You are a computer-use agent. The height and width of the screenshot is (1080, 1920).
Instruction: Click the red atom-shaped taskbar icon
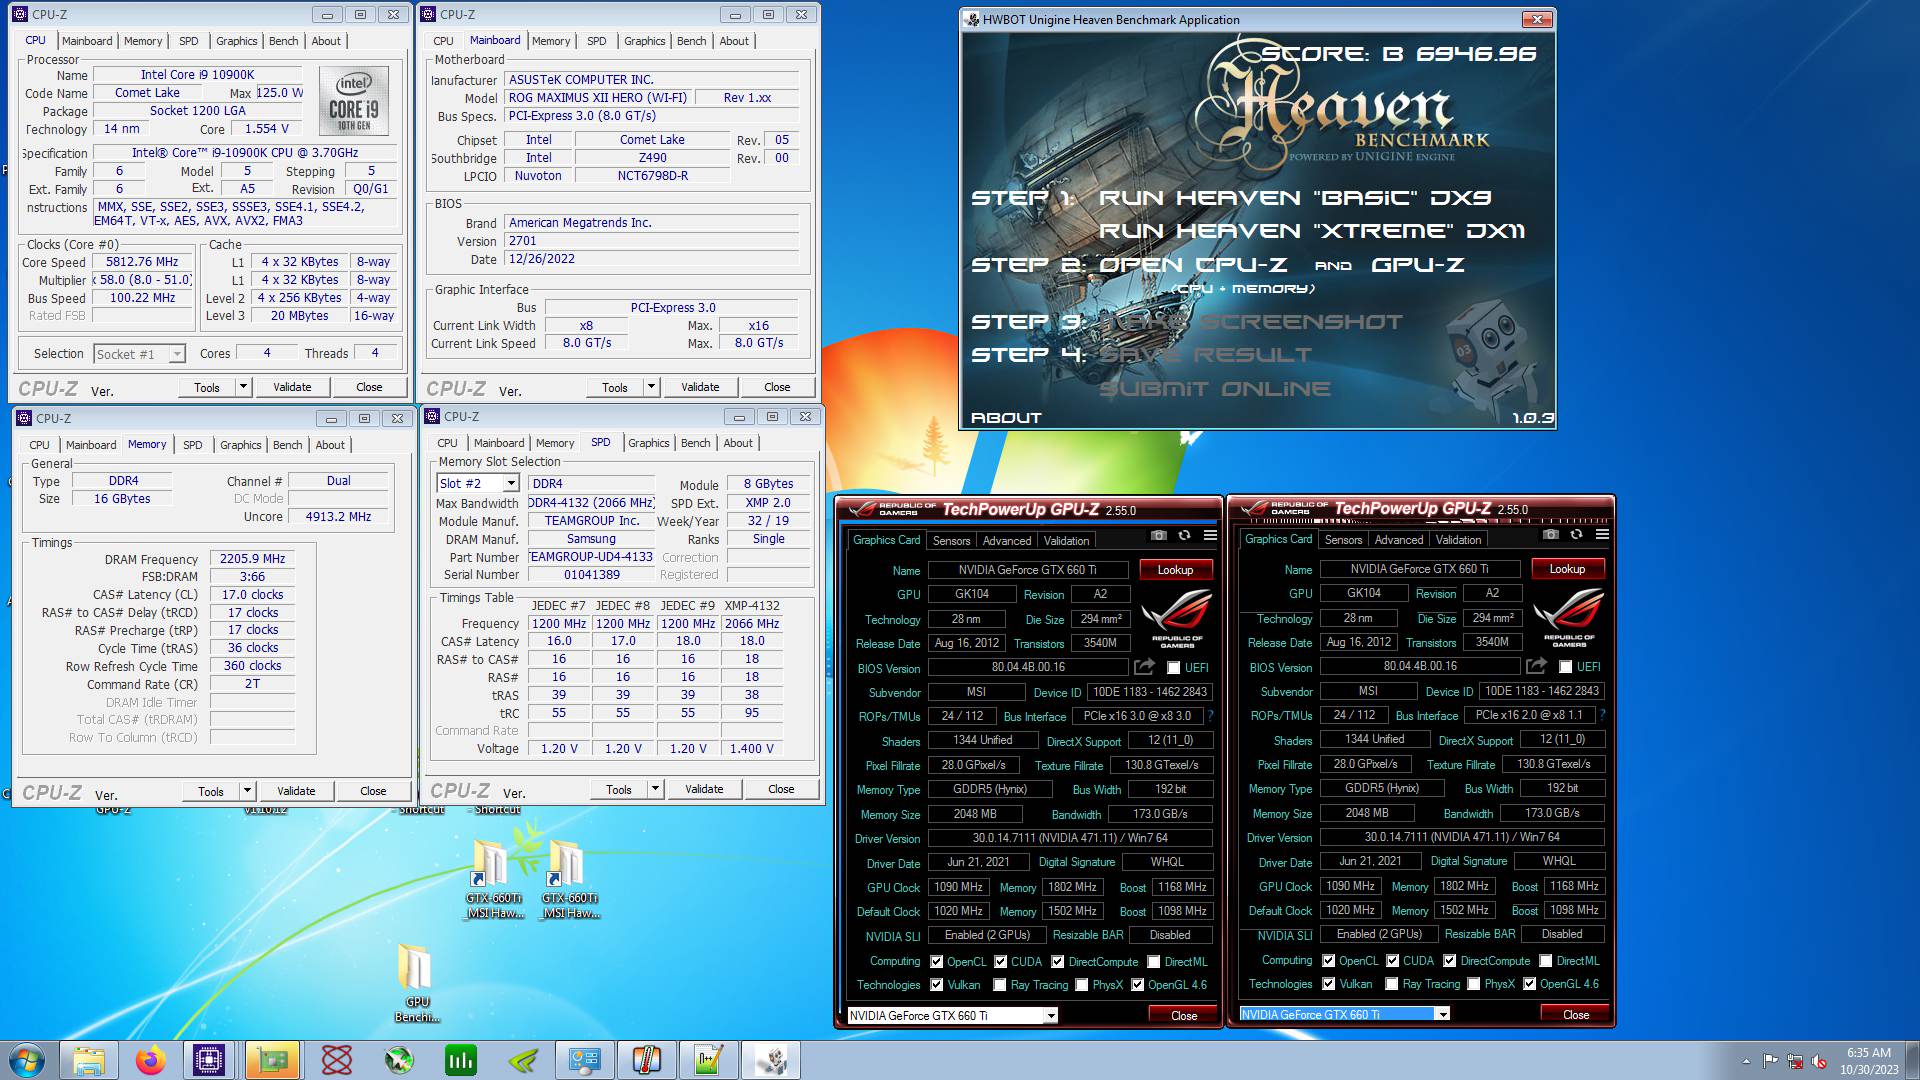[x=337, y=1060]
